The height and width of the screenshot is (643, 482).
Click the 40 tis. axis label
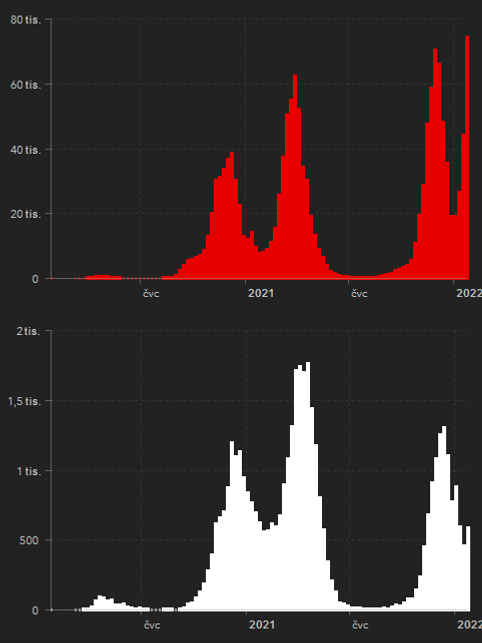(x=26, y=150)
